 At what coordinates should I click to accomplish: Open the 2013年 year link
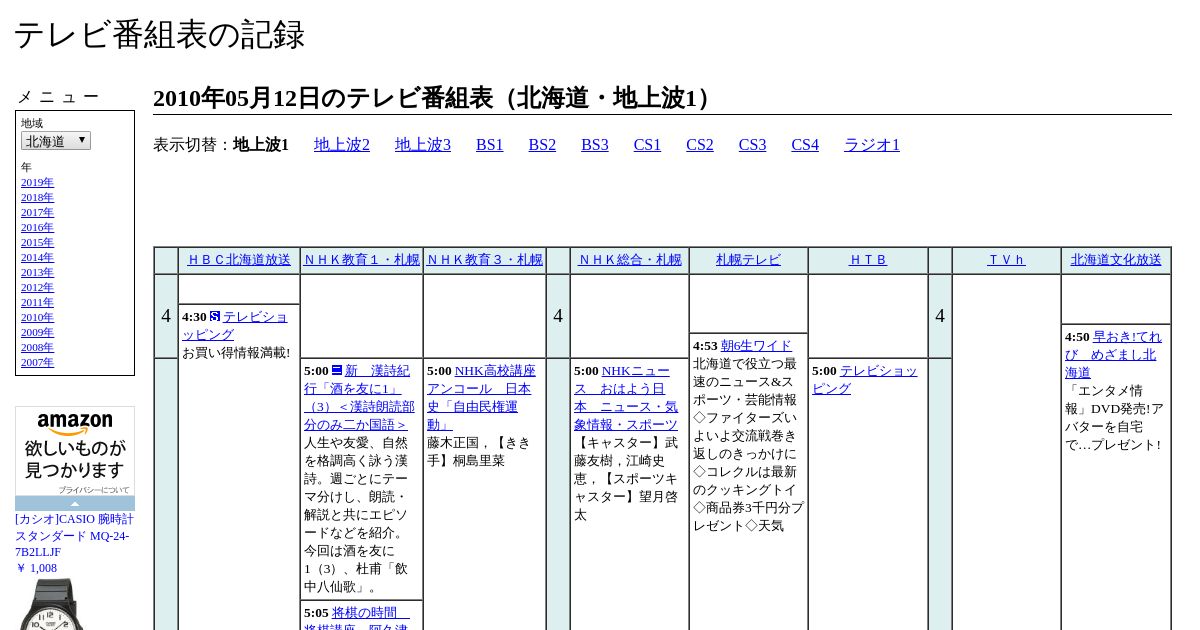click(x=37, y=272)
